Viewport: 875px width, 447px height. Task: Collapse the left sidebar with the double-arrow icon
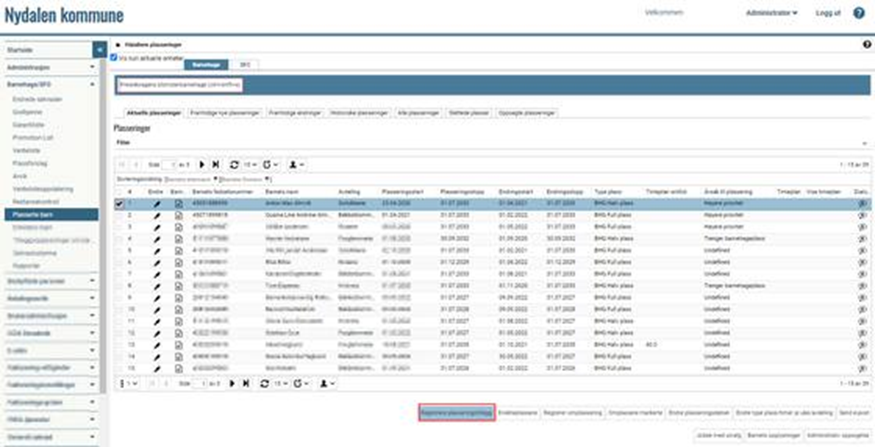[99, 48]
